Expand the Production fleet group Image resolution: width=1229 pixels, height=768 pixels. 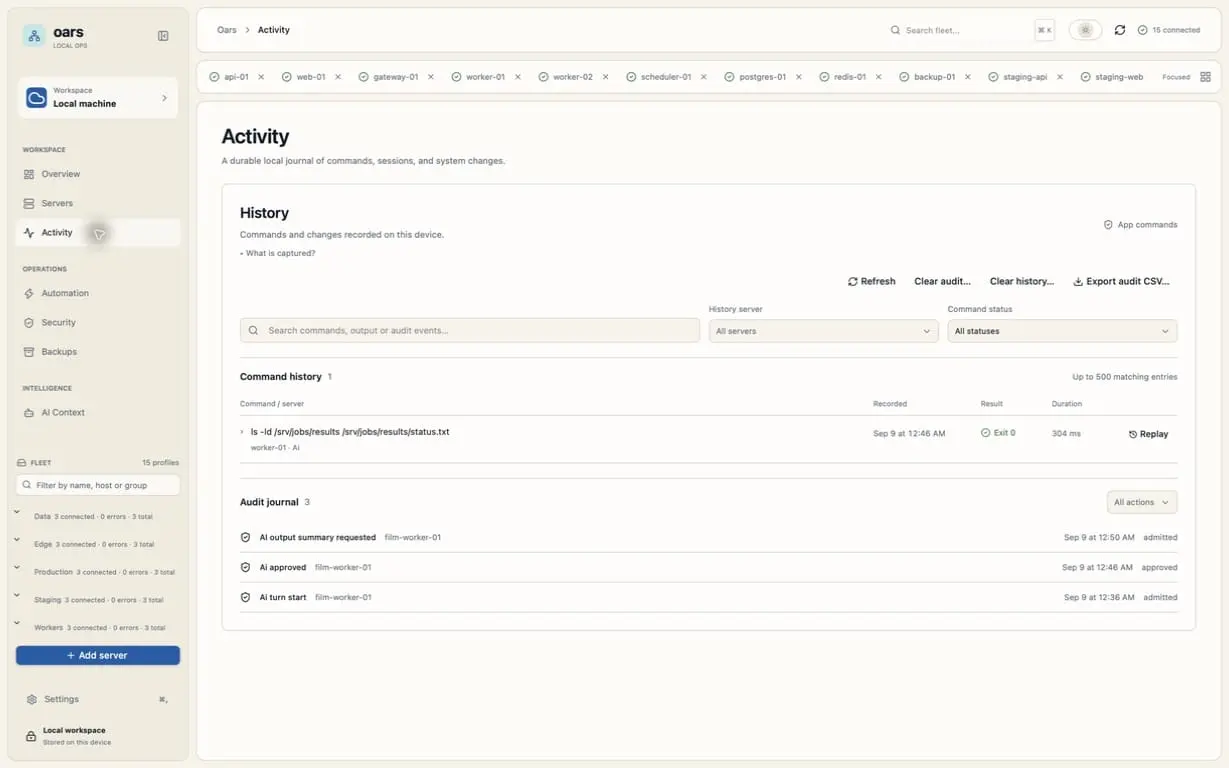point(17,568)
